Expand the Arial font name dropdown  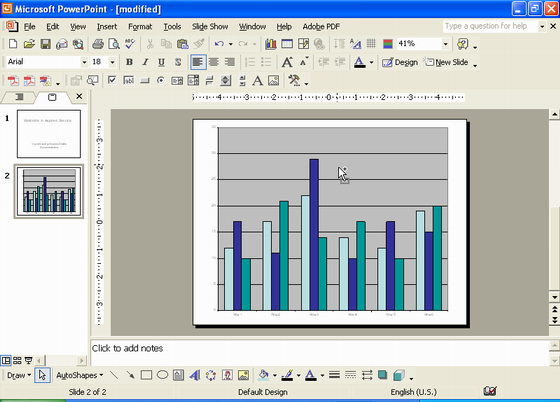84,62
